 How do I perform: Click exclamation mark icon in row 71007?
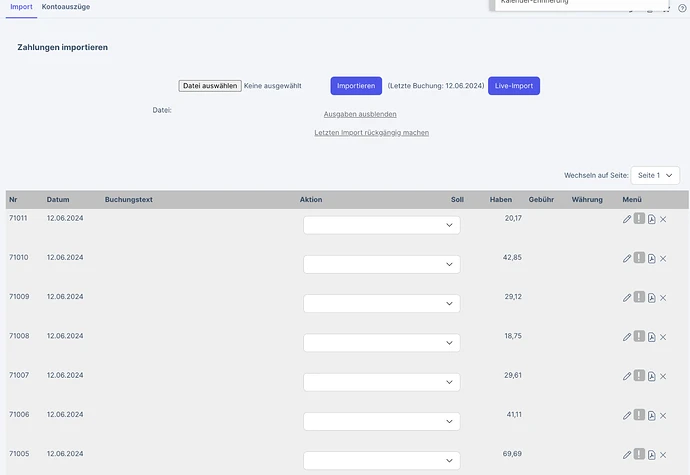639,376
